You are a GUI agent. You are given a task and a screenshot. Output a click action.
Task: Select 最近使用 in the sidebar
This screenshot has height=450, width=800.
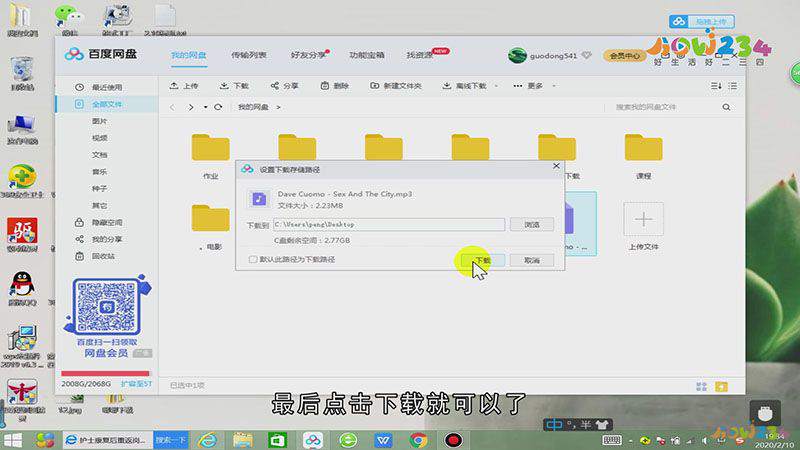point(107,87)
